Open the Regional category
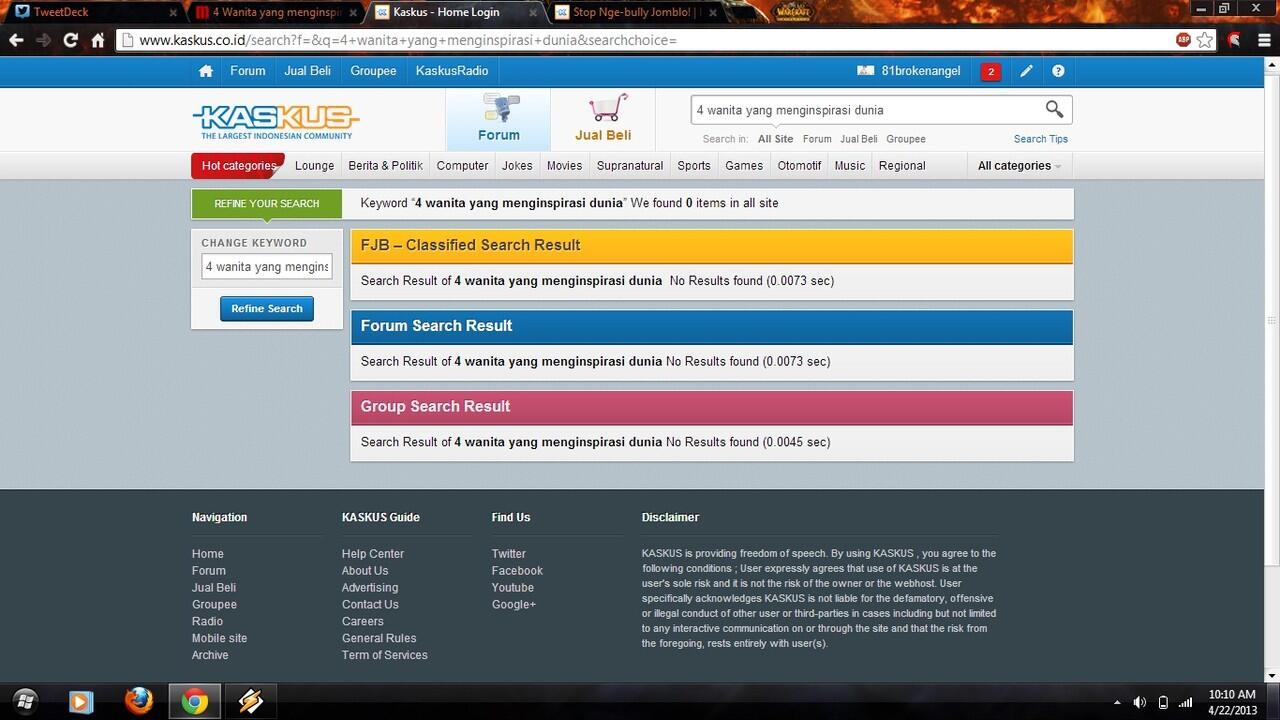This screenshot has height=720, width=1280. (x=902, y=166)
